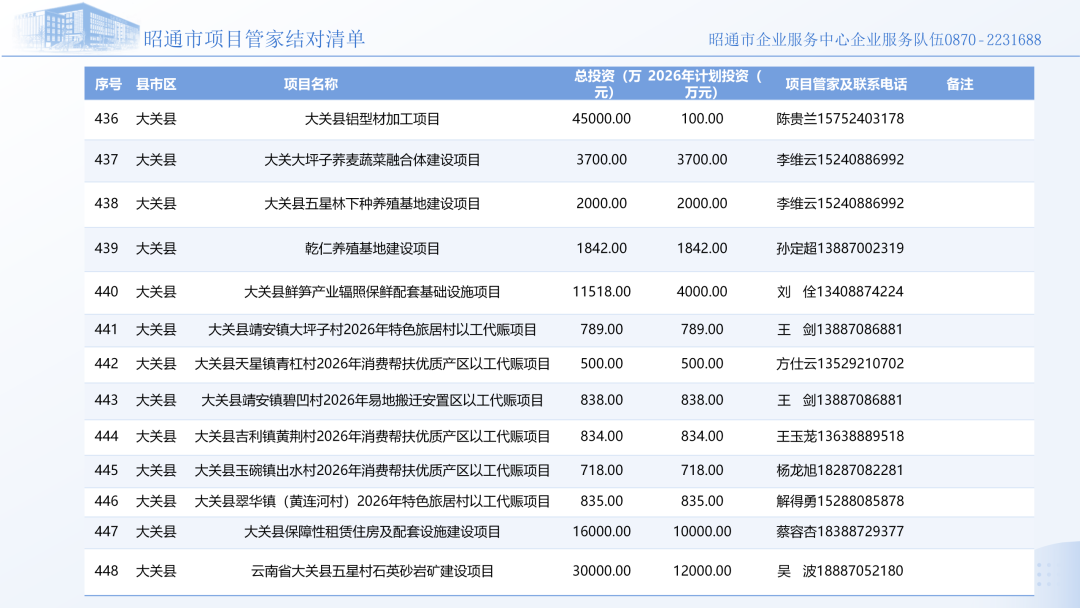Click planned investment value 10000.00

[702, 531]
